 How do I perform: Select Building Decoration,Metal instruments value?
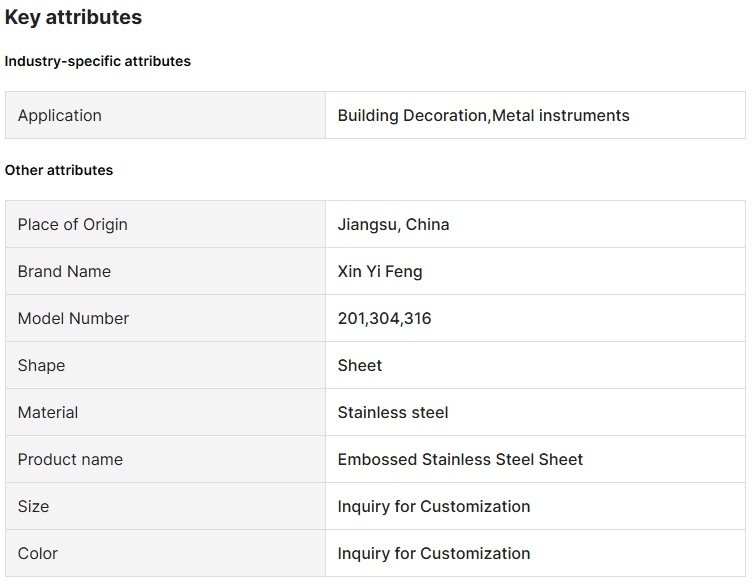tap(483, 115)
